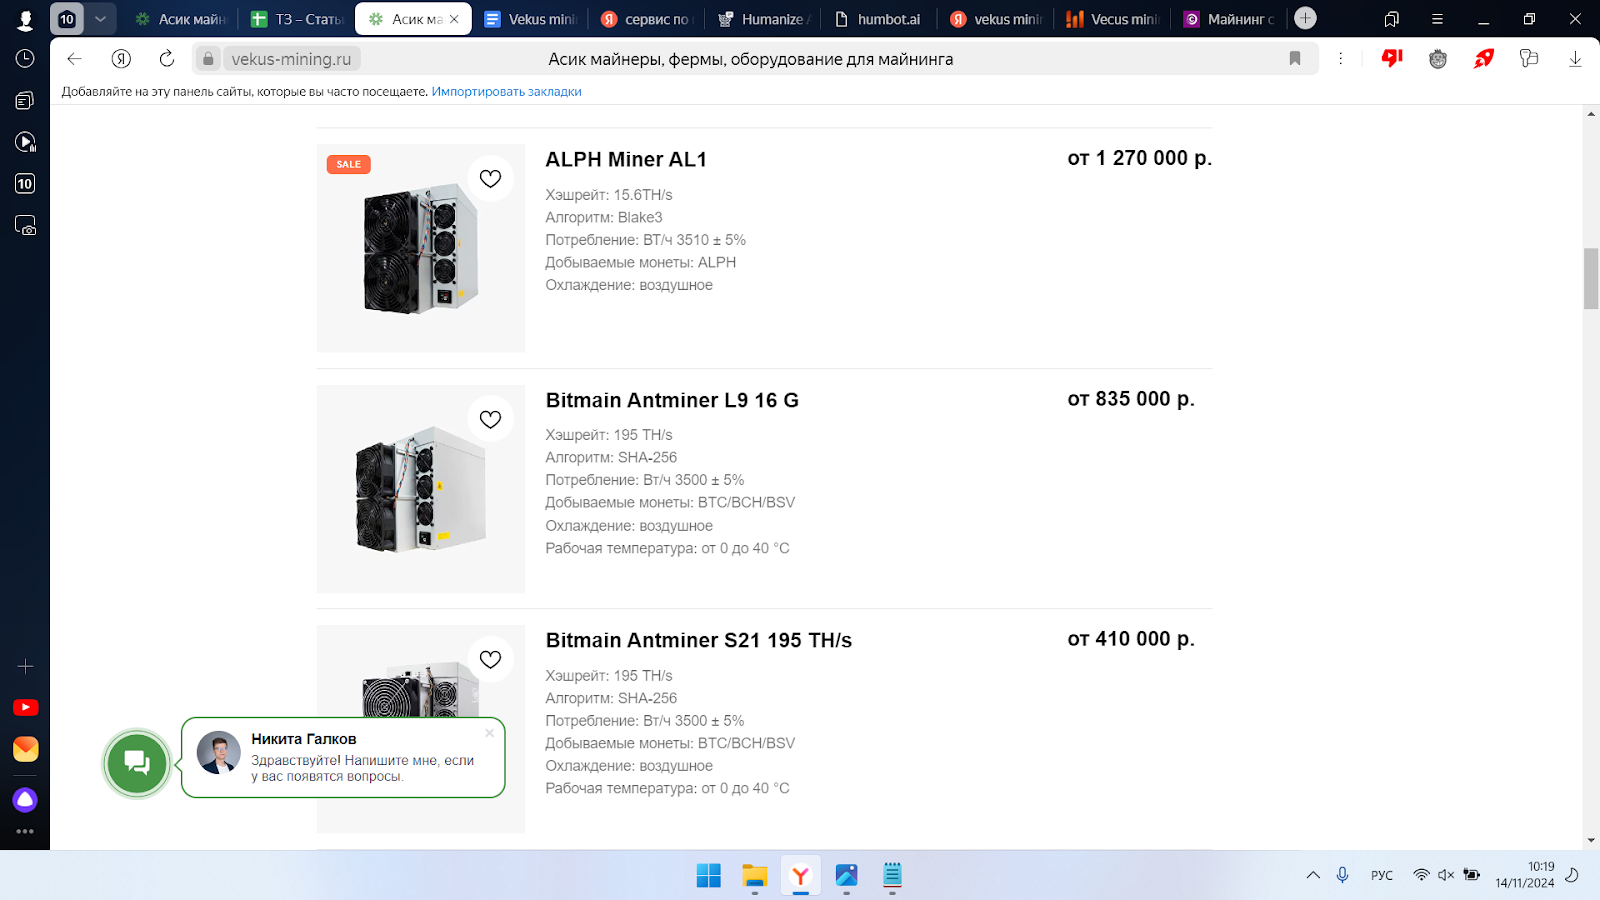Screen dimensions: 1600x900
Task: Open collections icon in the sidebar
Action: coord(25,100)
